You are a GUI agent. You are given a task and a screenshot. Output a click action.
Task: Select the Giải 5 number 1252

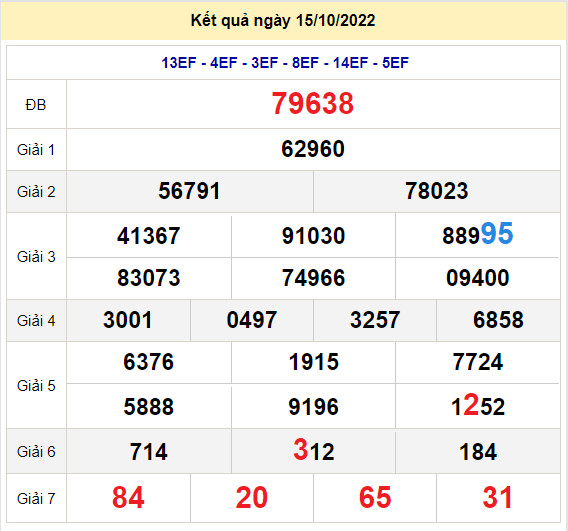tap(478, 405)
